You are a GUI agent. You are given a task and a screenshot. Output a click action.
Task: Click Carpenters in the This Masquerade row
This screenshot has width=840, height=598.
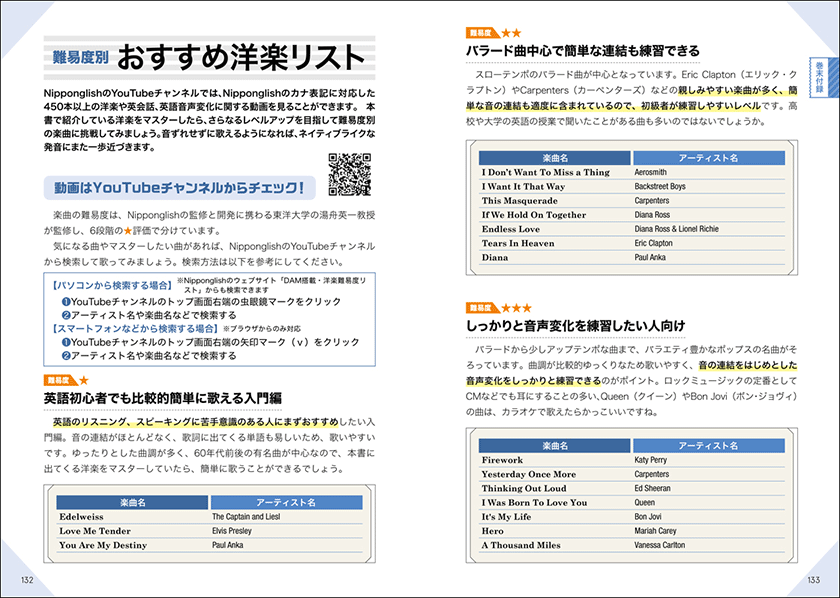pos(651,201)
